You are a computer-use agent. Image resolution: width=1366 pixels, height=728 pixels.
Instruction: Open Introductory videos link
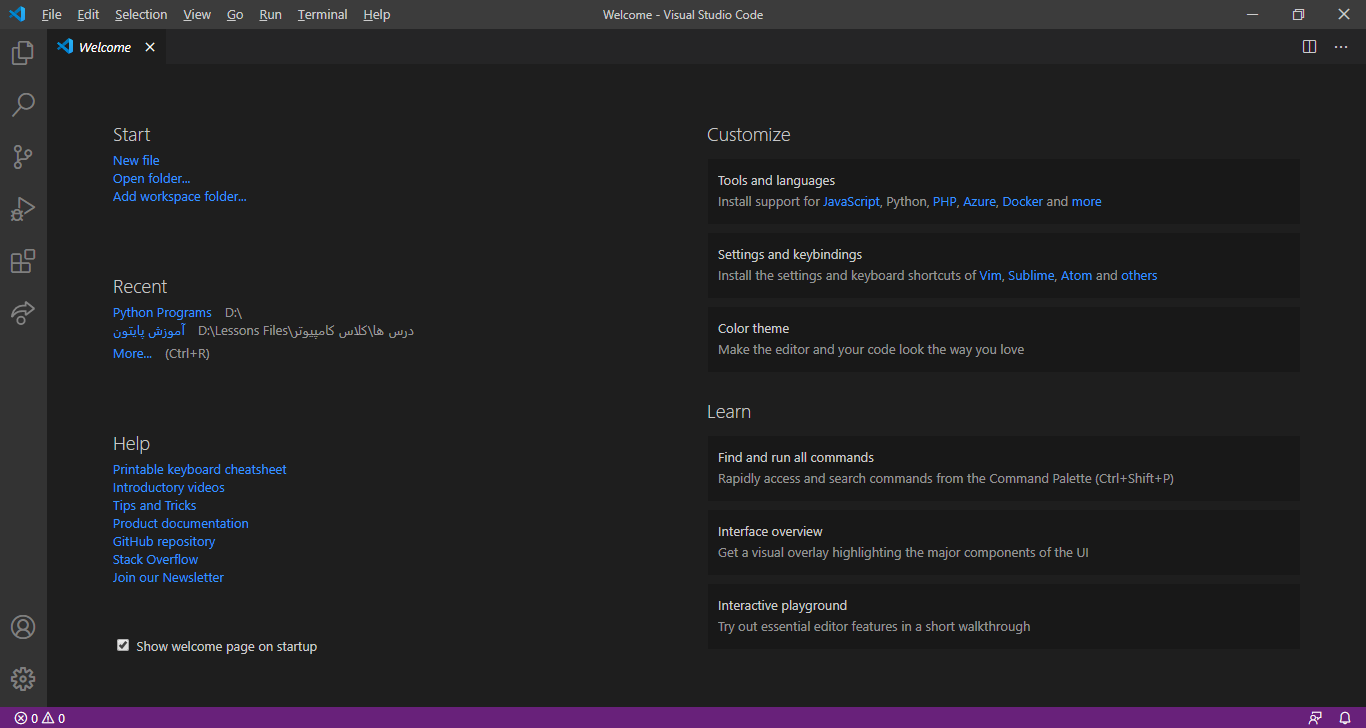coord(168,487)
